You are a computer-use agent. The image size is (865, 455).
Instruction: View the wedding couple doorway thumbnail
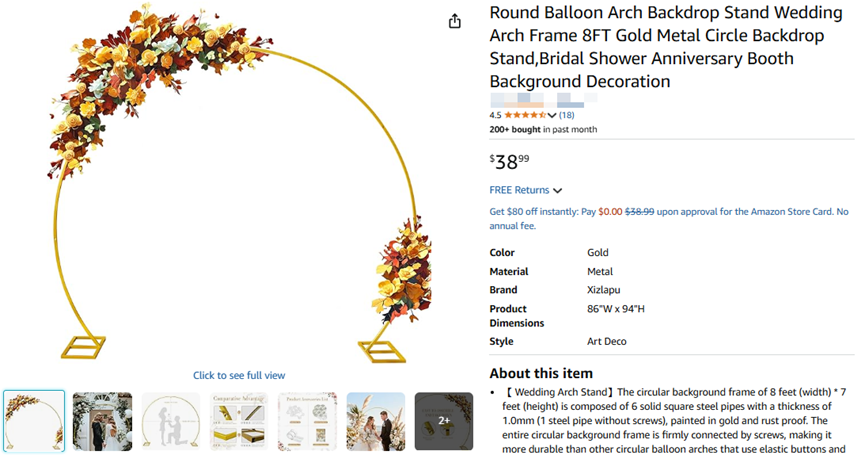(x=102, y=421)
